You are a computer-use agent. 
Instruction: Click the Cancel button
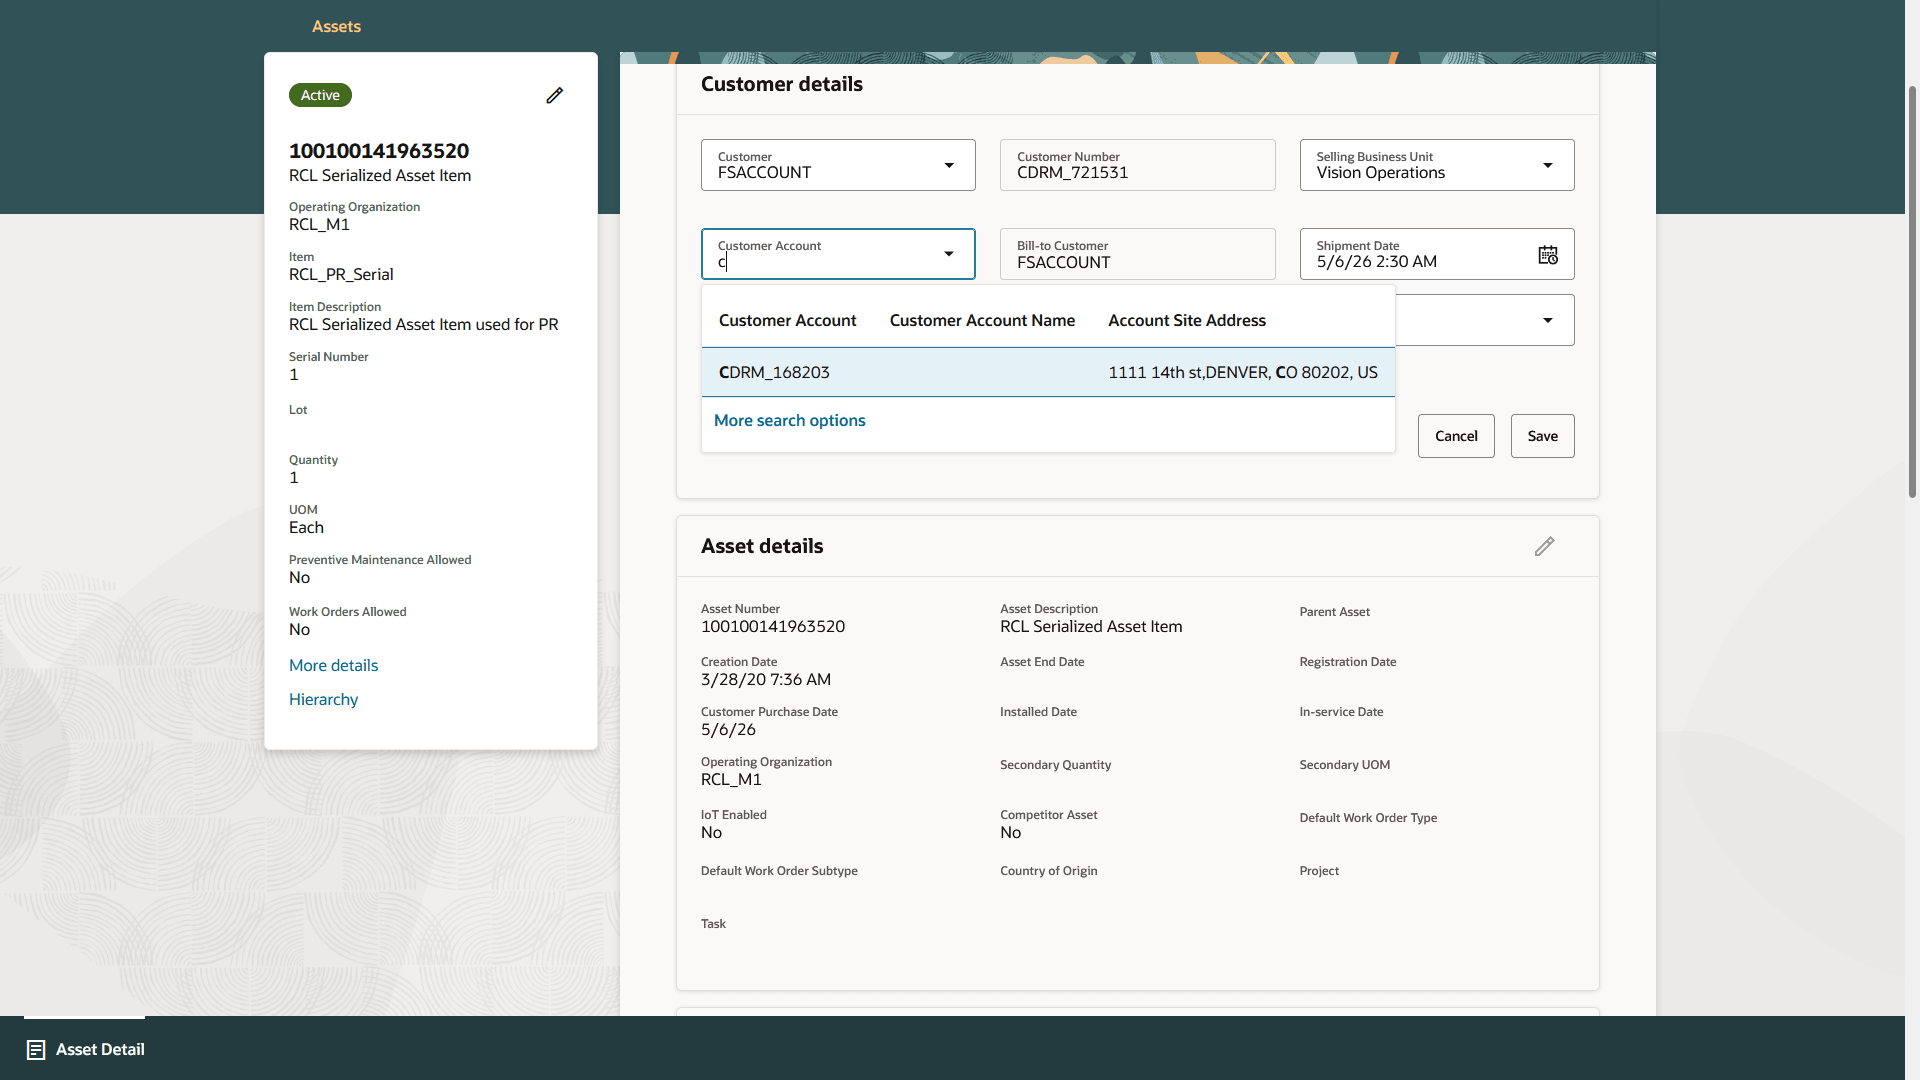pos(1456,436)
